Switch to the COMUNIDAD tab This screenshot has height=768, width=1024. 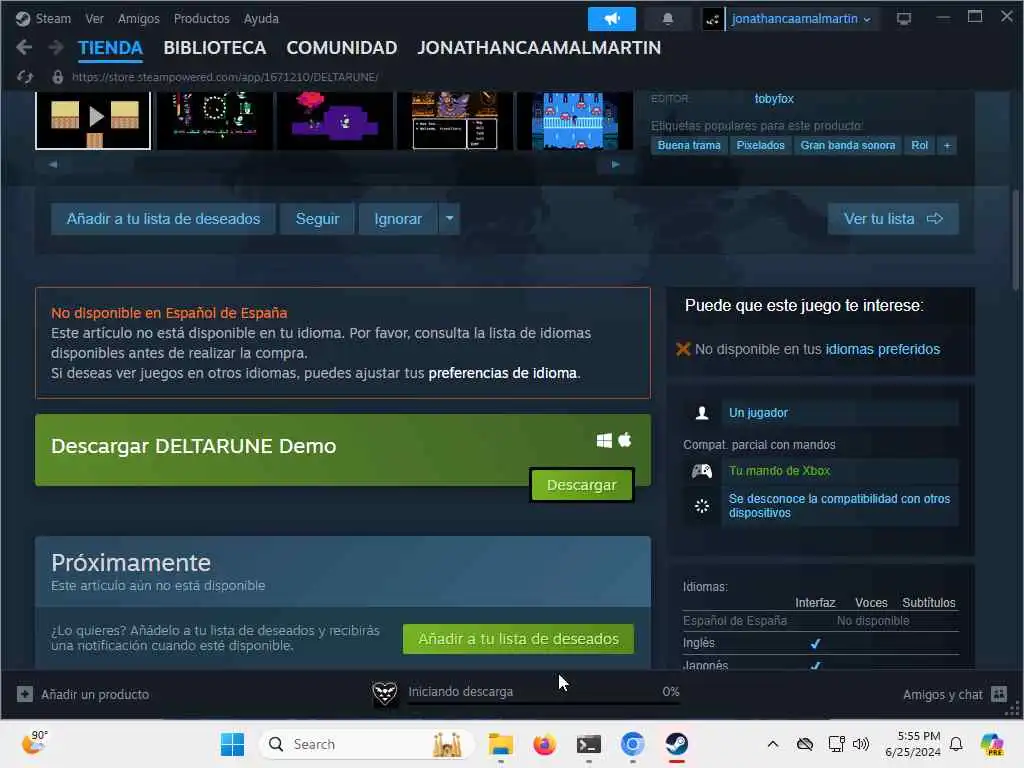pyautogui.click(x=342, y=48)
